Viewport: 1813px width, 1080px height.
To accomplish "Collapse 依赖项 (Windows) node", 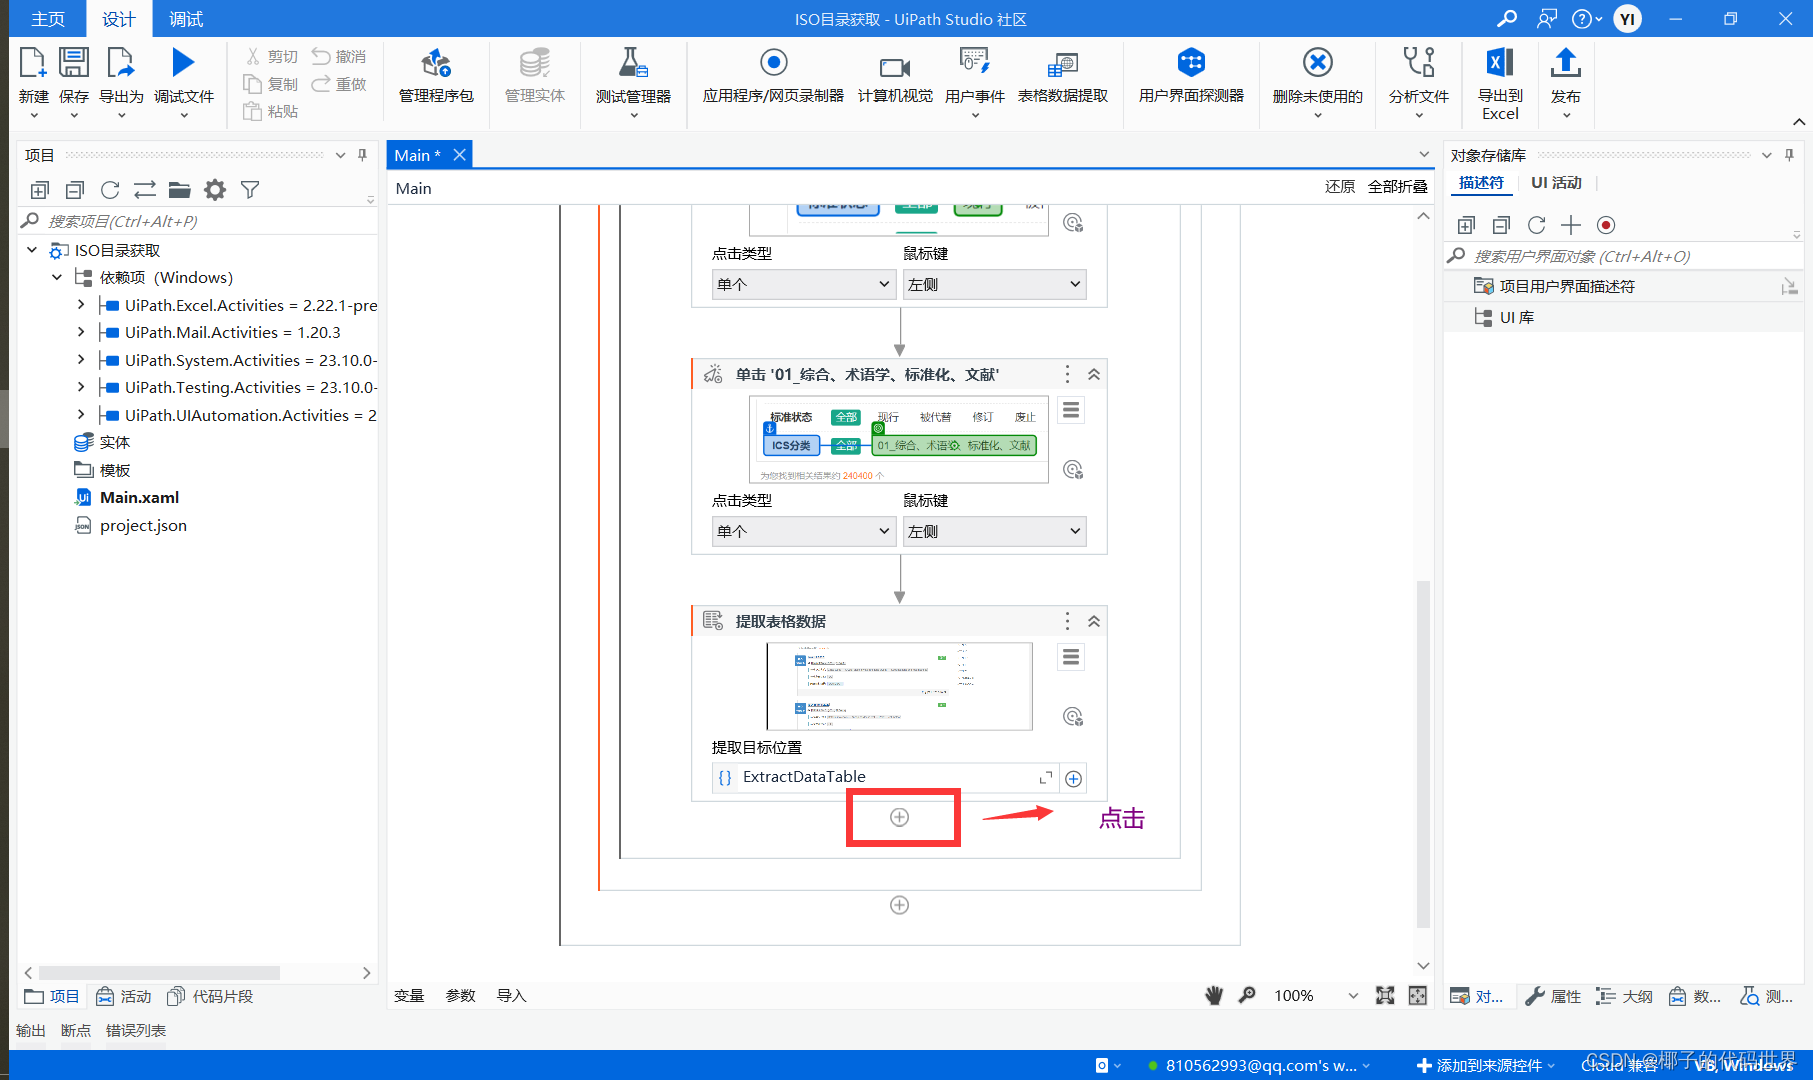I will pos(57,277).
